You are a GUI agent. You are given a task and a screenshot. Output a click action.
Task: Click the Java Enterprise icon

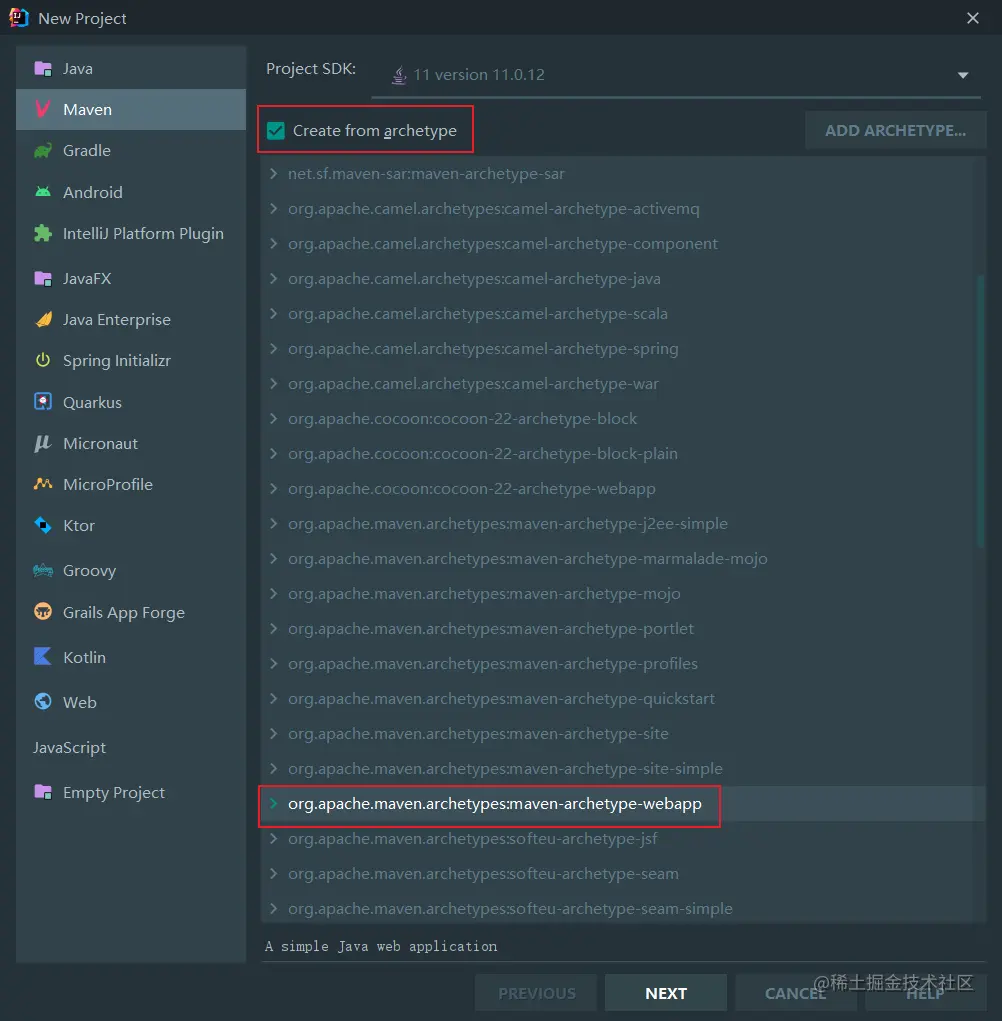[43, 319]
